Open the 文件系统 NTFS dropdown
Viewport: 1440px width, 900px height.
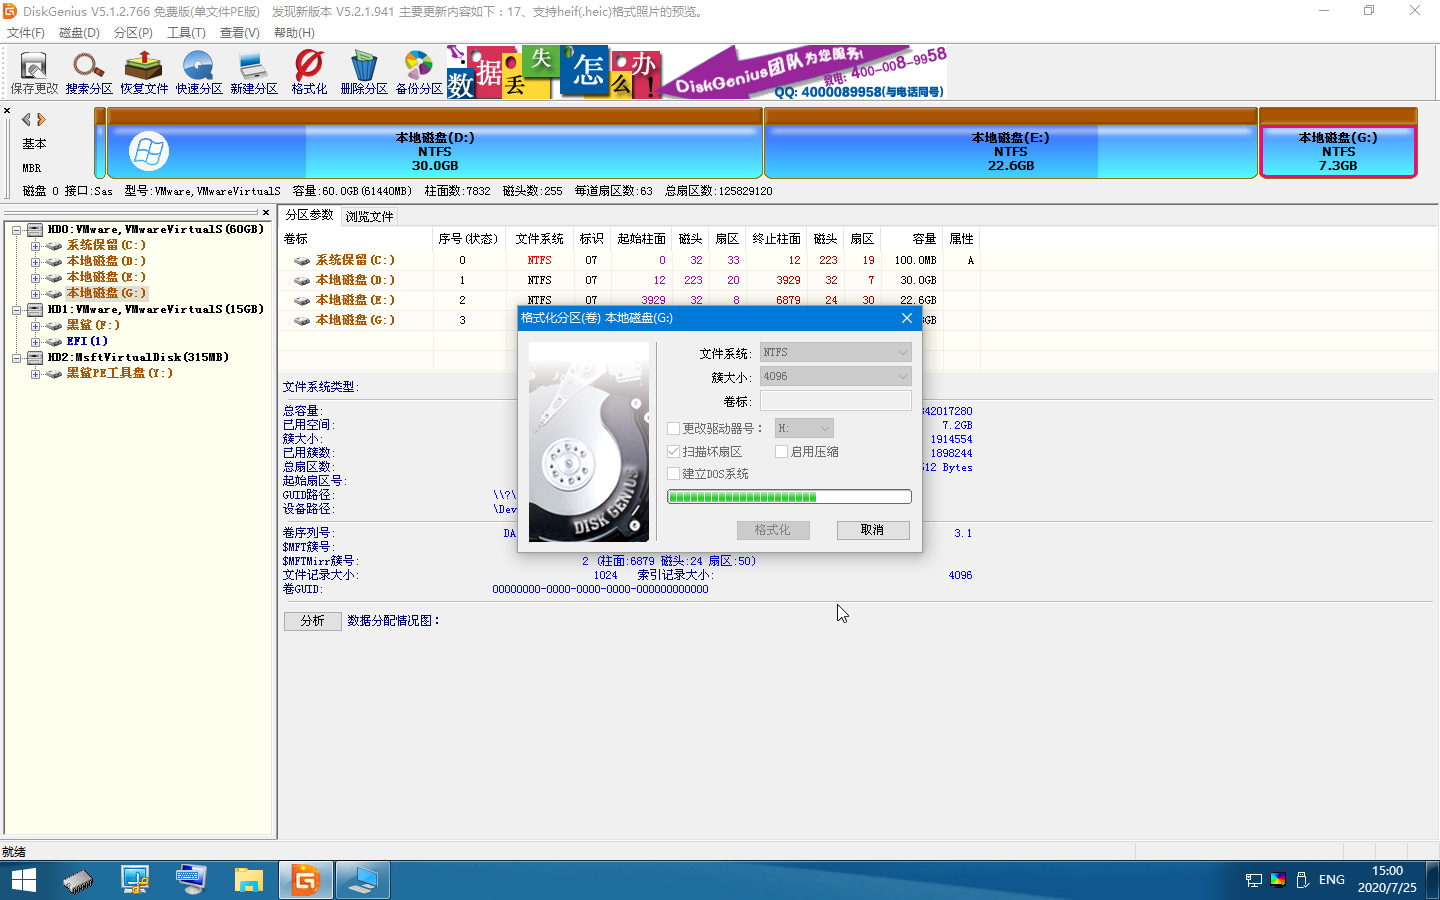tap(836, 352)
